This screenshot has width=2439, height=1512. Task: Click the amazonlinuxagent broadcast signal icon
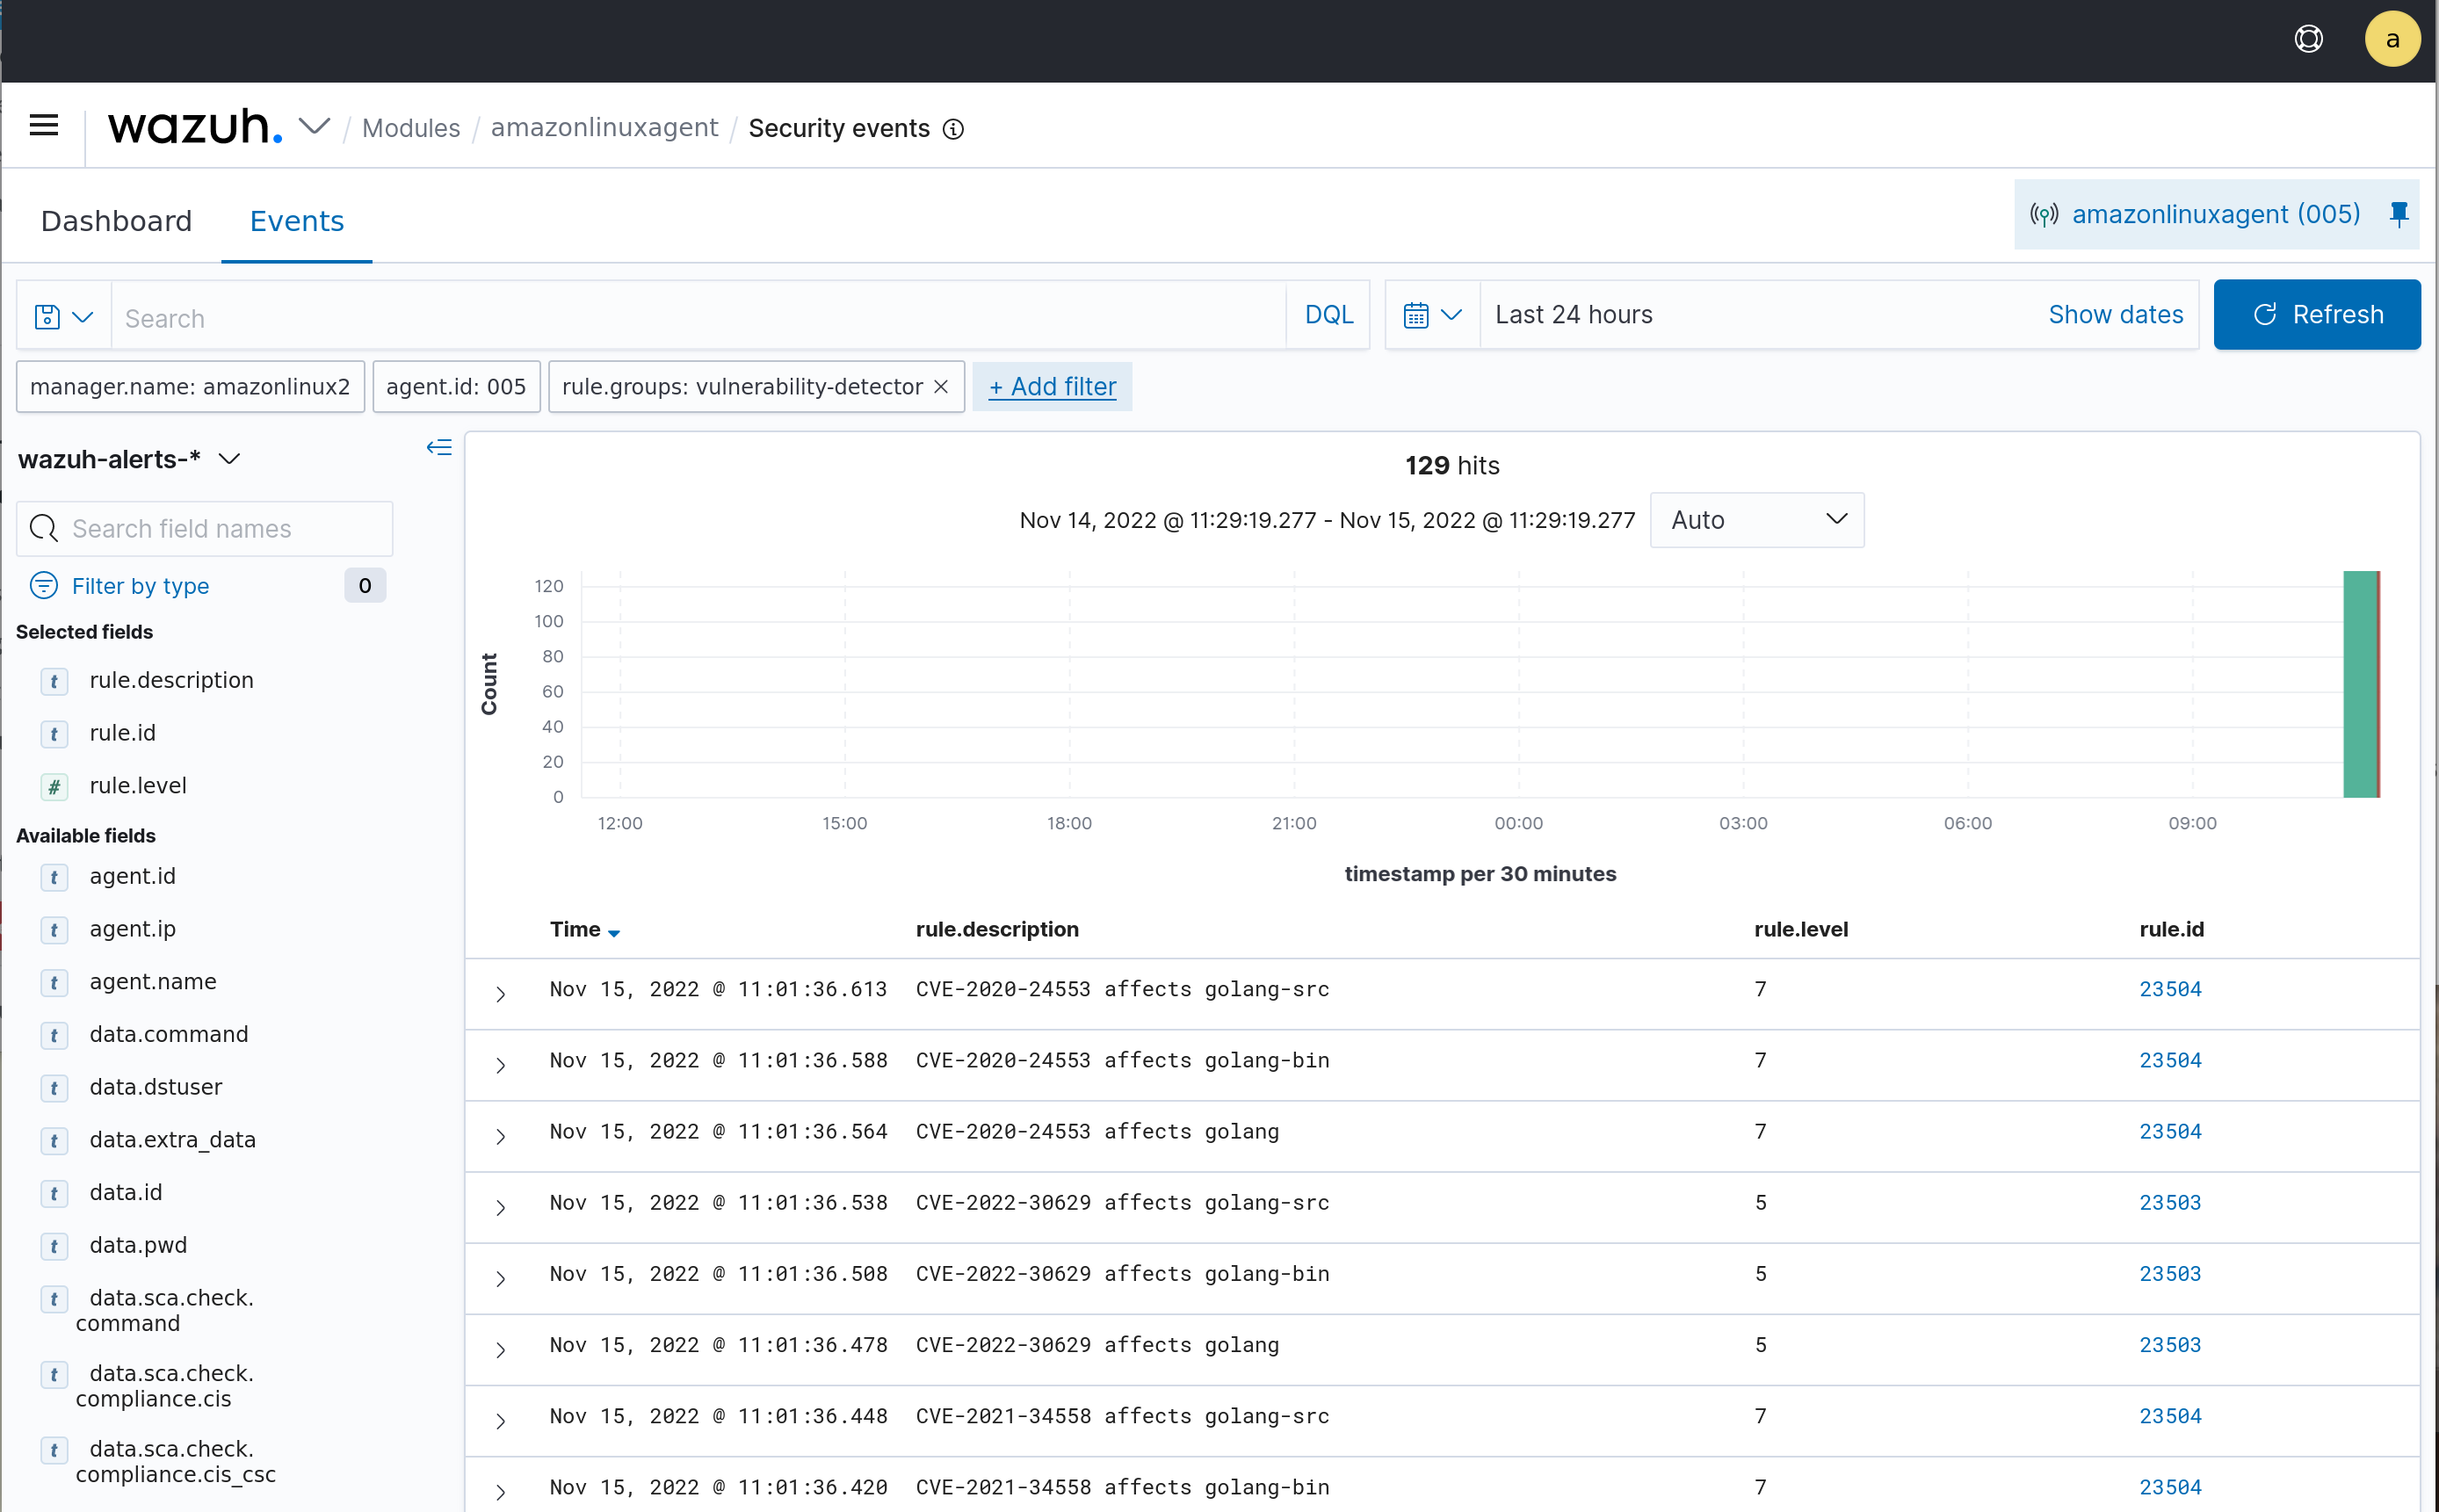(x=2044, y=215)
